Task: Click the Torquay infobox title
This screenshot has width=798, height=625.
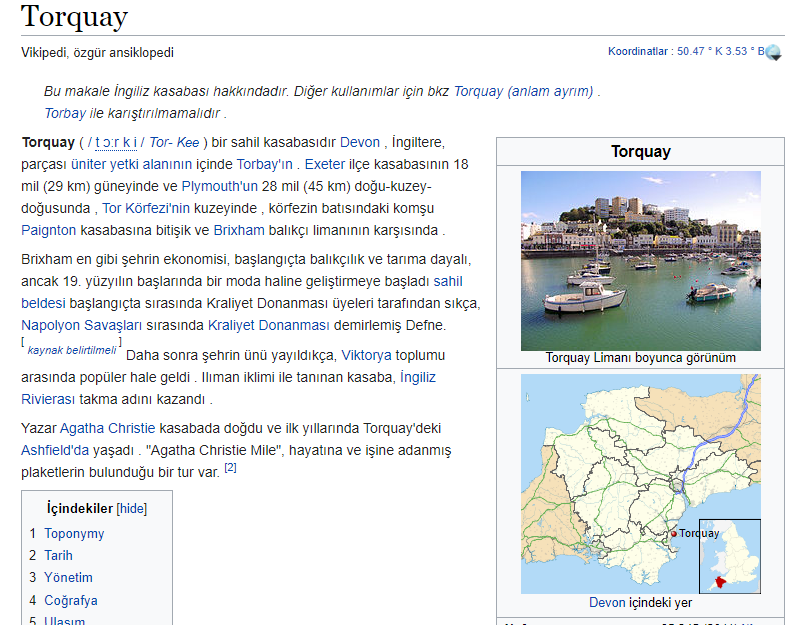Action: click(x=641, y=152)
